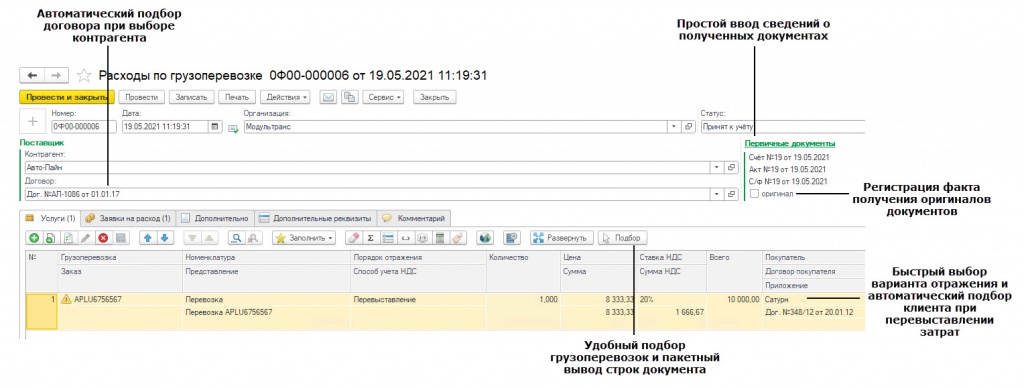This screenshot has height=388, width=1024.
Task: Click the tag icon after calculator
Action: click(458, 238)
